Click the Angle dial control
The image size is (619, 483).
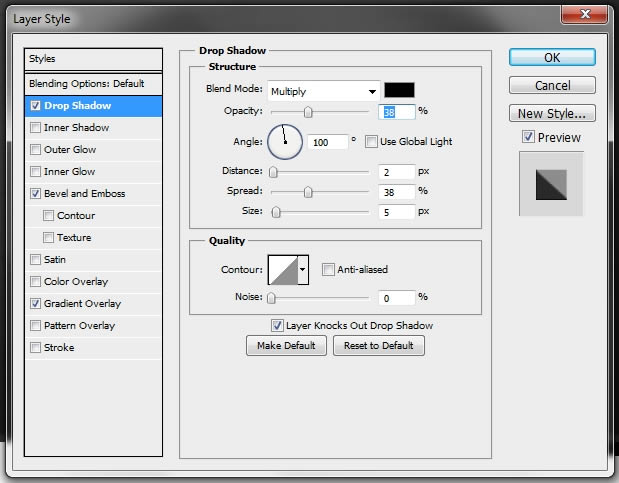[x=285, y=142]
